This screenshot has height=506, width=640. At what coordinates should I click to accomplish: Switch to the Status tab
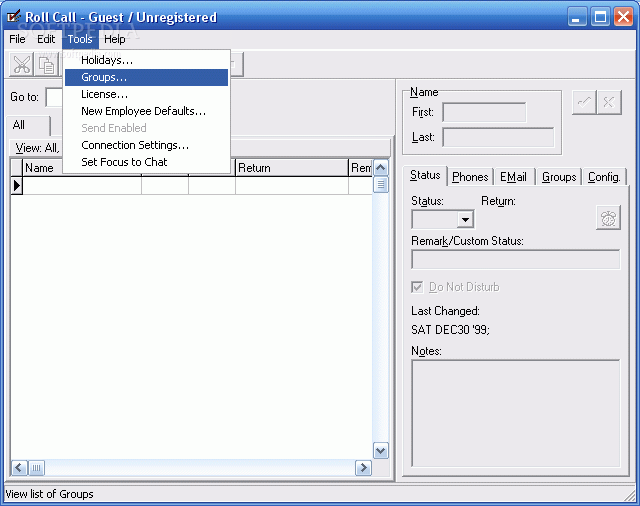pyautogui.click(x=425, y=175)
